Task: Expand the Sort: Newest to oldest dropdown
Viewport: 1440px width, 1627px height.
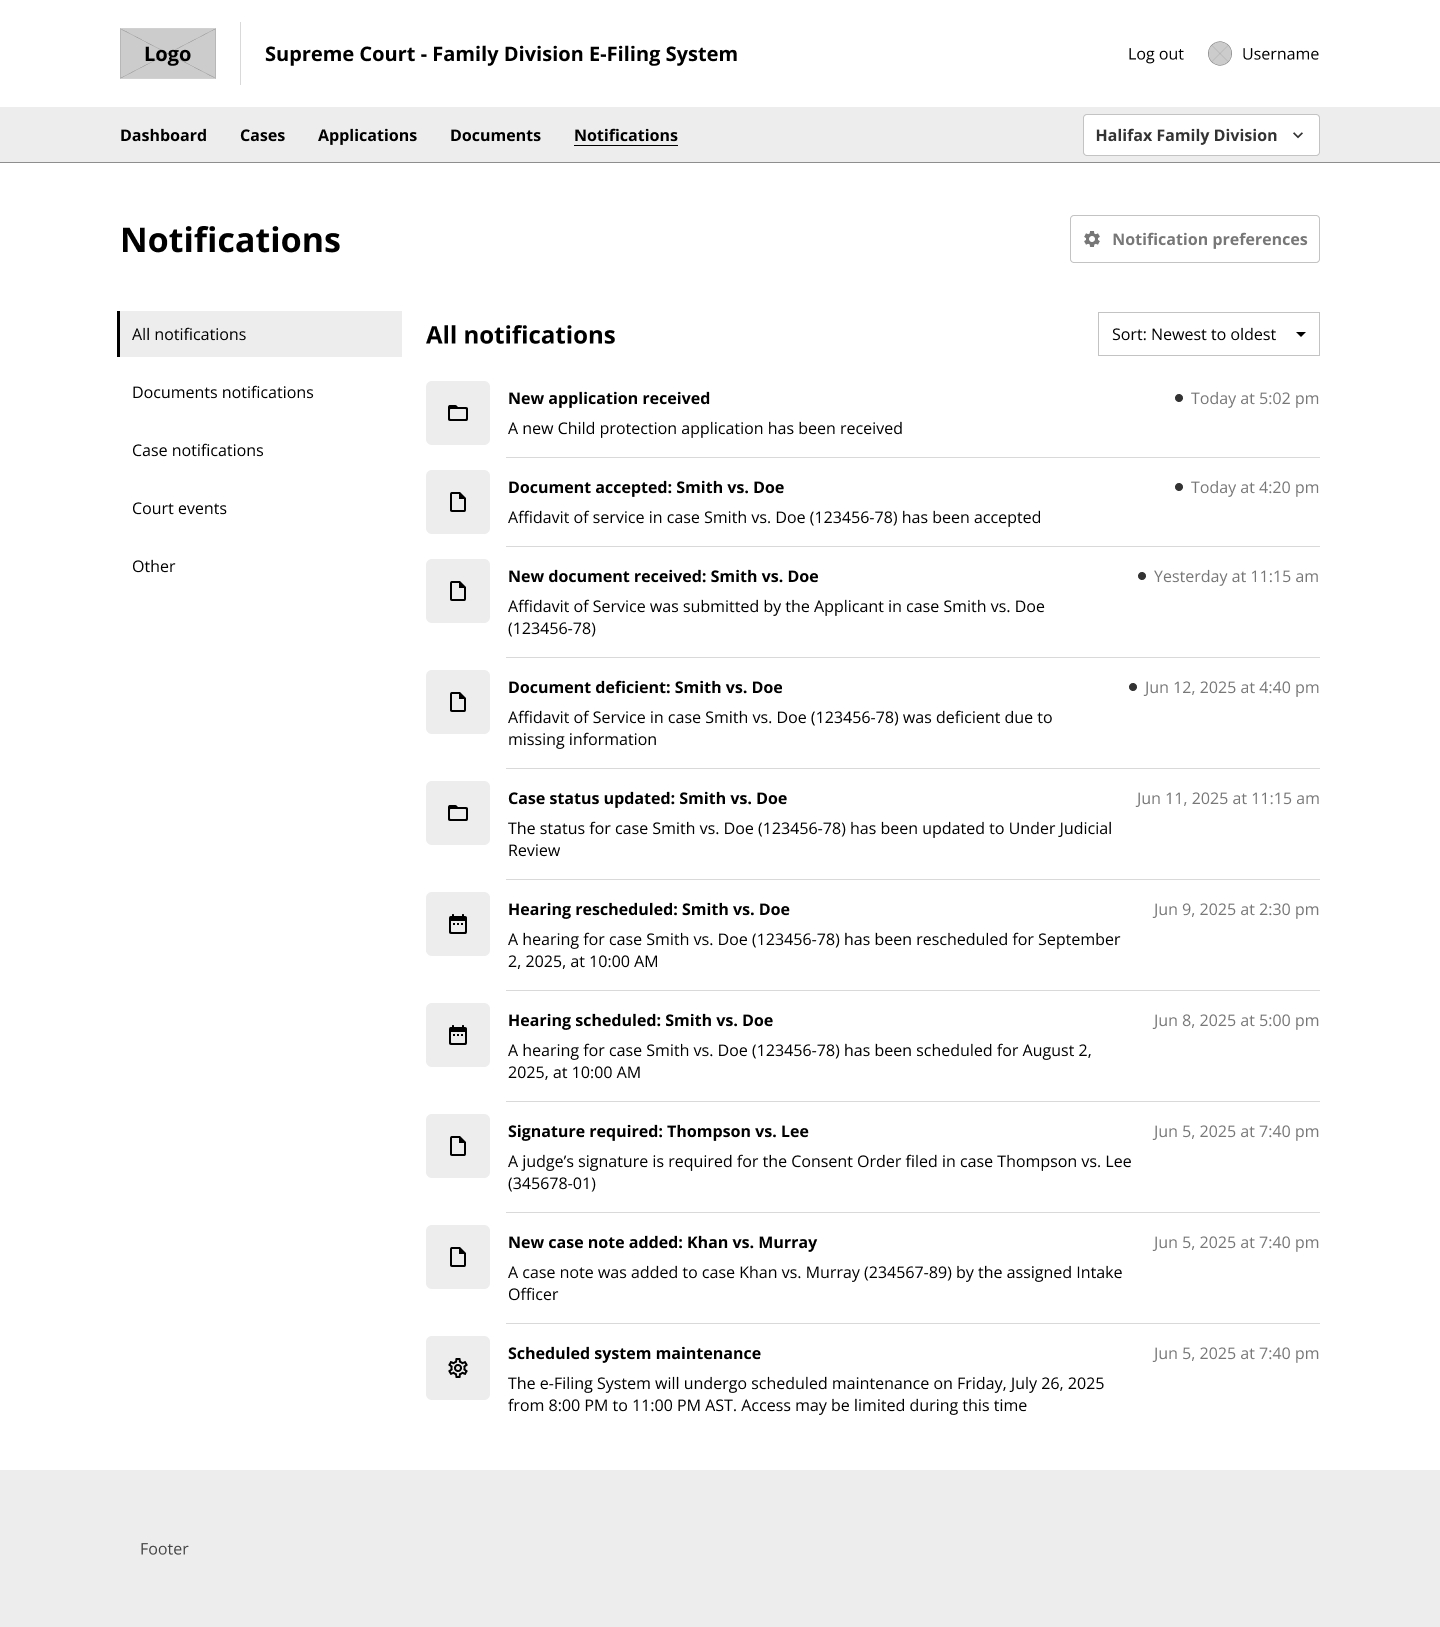Action: coord(1208,334)
